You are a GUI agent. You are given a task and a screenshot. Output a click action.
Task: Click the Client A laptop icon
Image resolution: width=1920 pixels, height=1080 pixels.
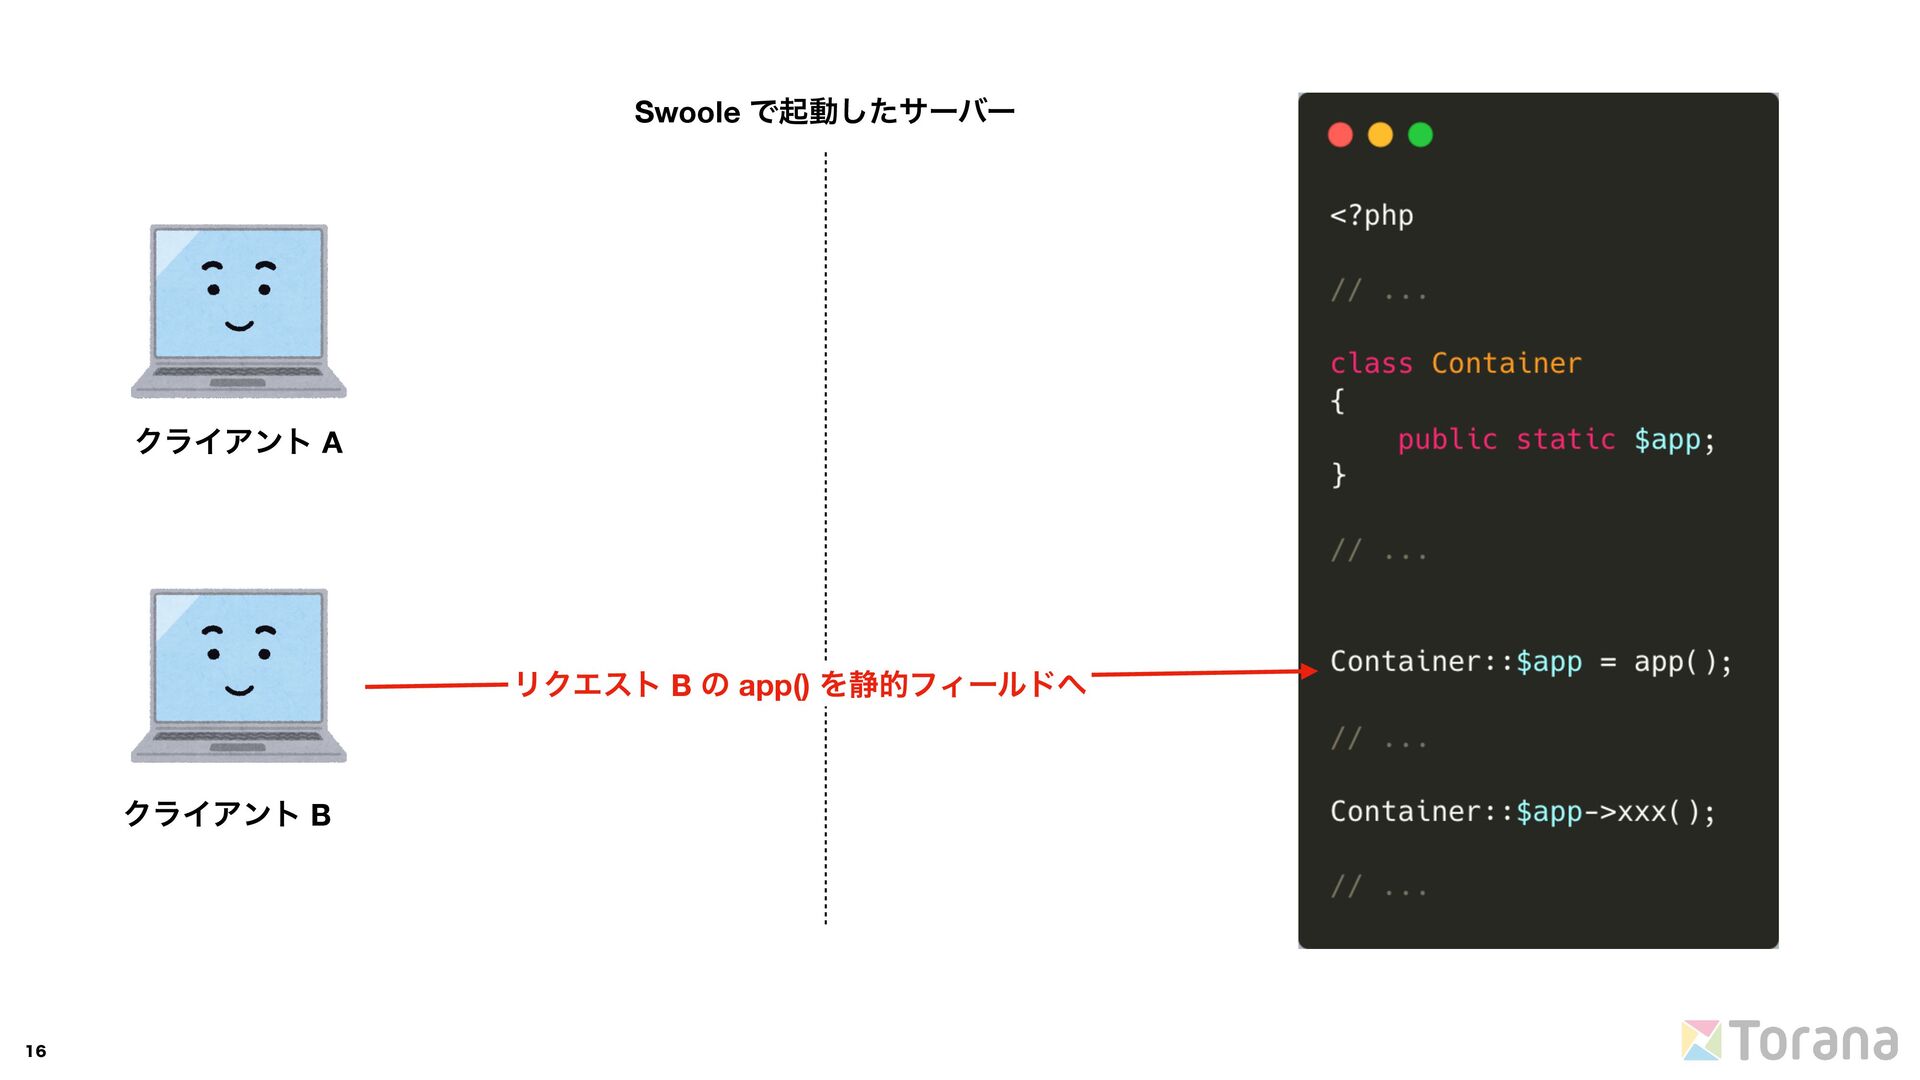click(238, 311)
